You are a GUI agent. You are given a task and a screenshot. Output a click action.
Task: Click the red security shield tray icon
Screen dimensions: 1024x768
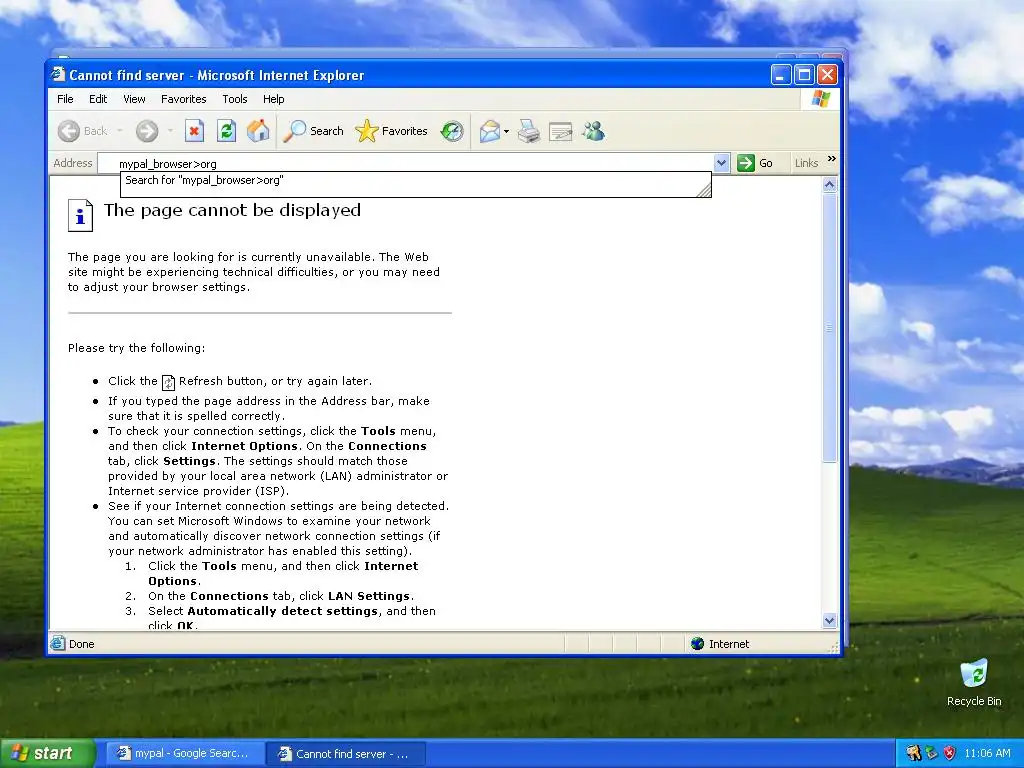(x=949, y=753)
